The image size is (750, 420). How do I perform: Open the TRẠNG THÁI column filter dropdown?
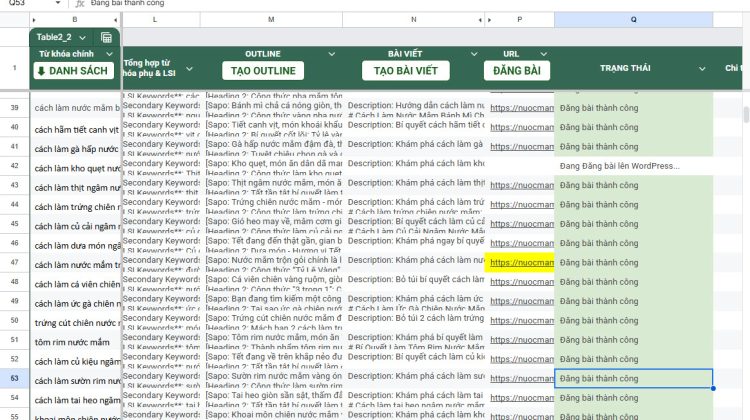703,68
